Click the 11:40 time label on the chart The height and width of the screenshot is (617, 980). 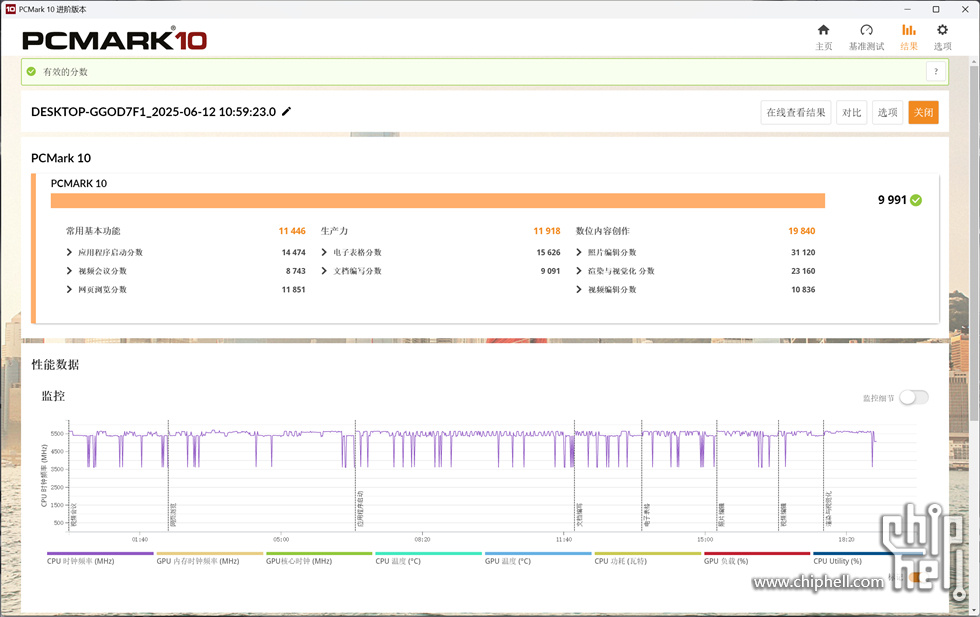(x=564, y=539)
